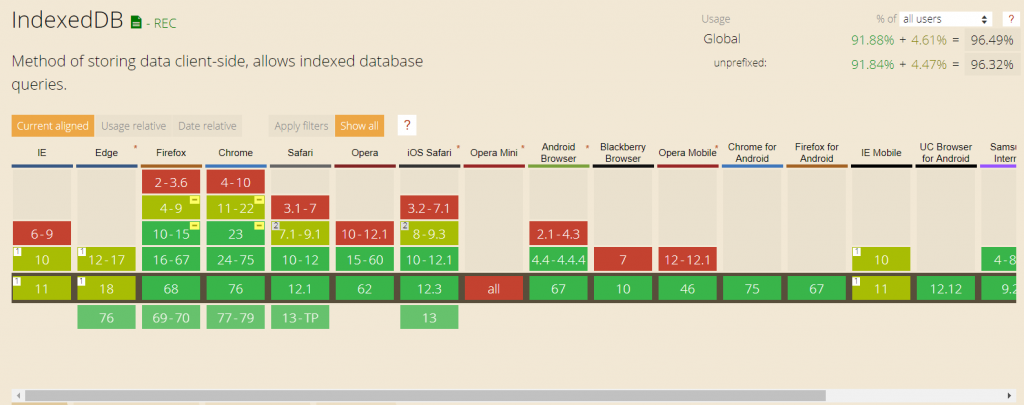Select the iOS Safari 3.2-7.1 cell
This screenshot has width=1024, height=405.
coord(429,208)
